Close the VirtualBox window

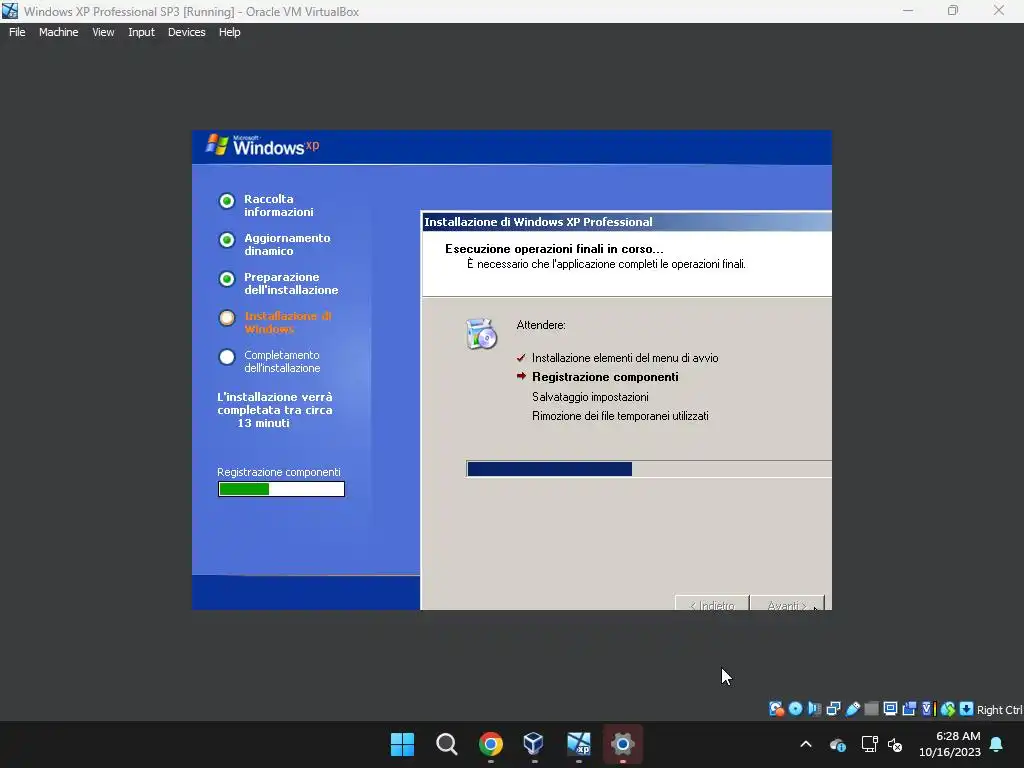point(999,11)
